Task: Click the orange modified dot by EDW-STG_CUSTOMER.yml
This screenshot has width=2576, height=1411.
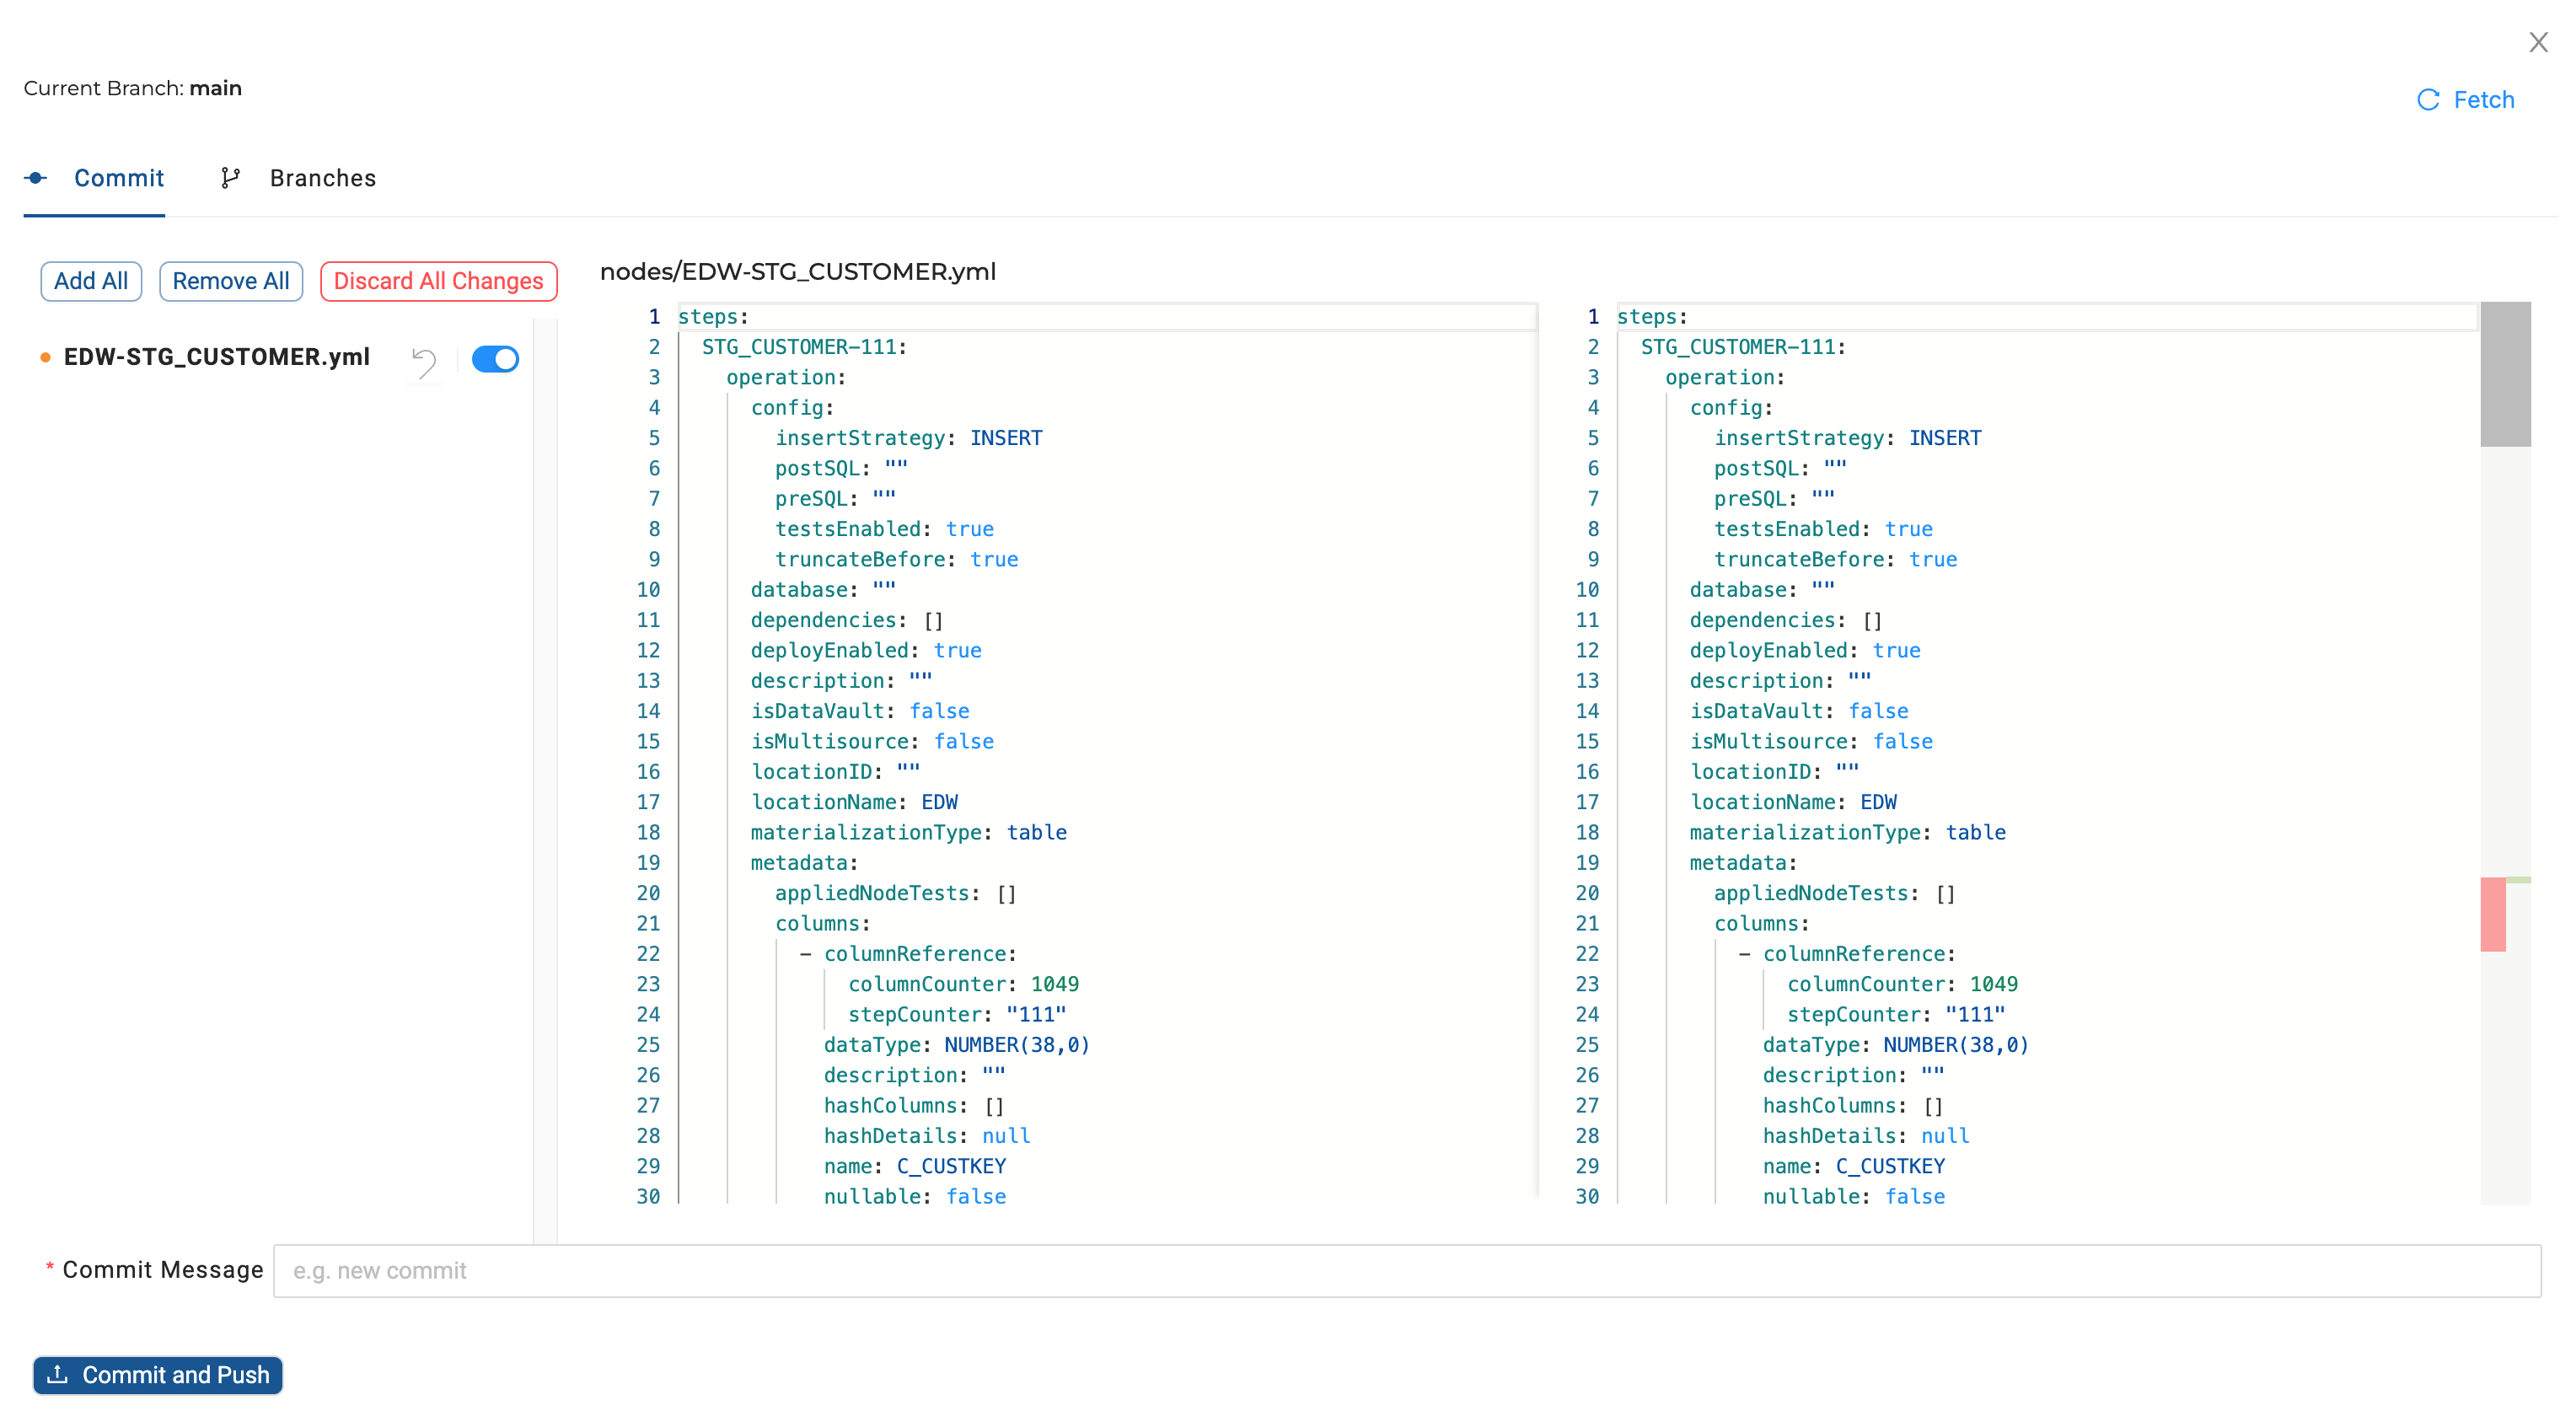Action: (x=45, y=358)
